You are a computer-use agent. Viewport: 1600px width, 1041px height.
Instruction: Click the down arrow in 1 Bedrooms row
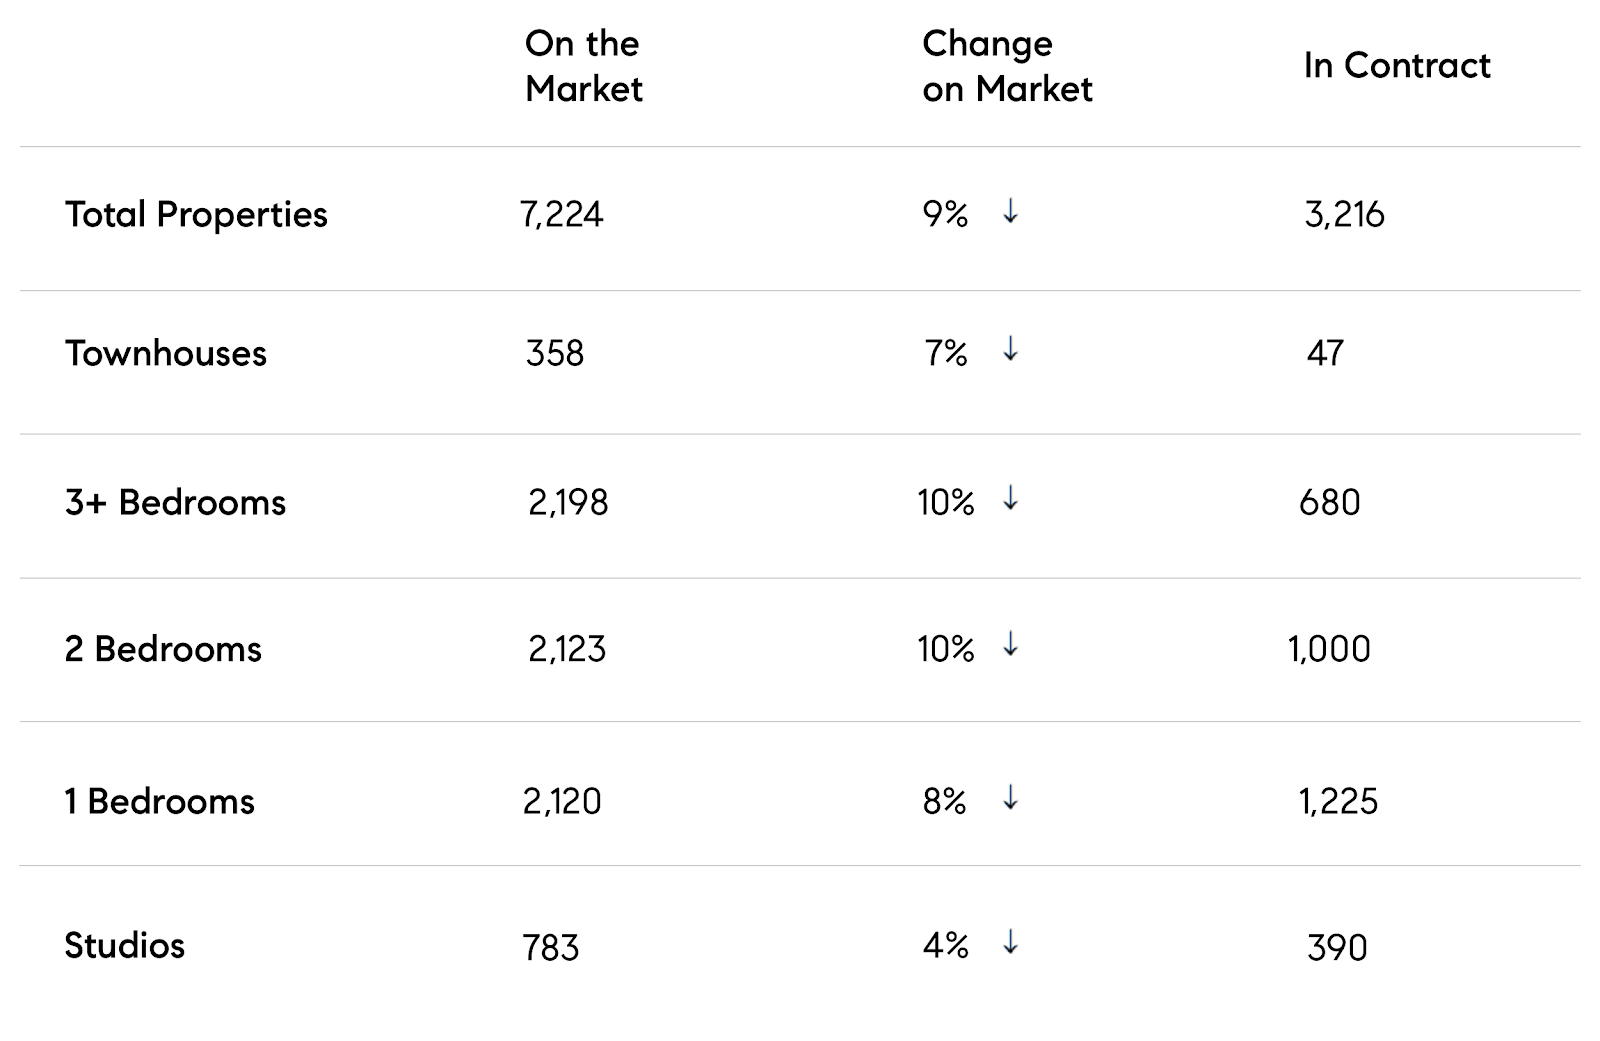[1010, 797]
